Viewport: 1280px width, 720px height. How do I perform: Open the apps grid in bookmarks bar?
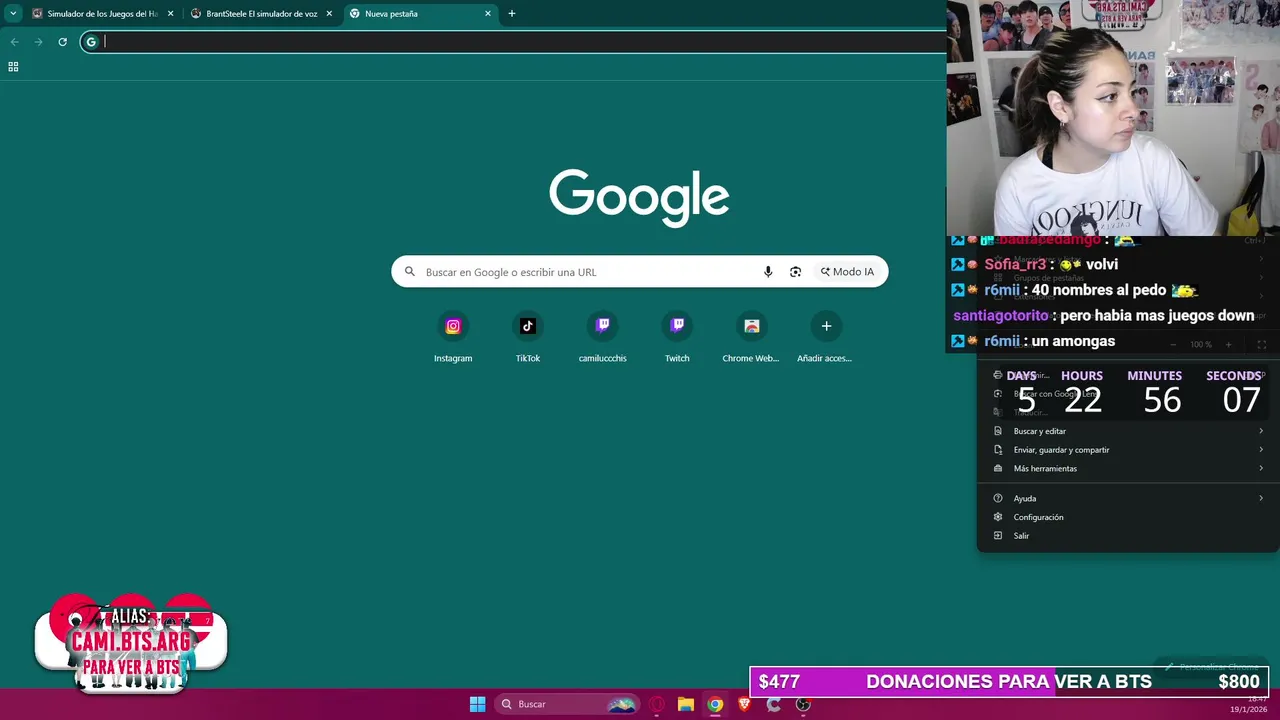coord(13,67)
